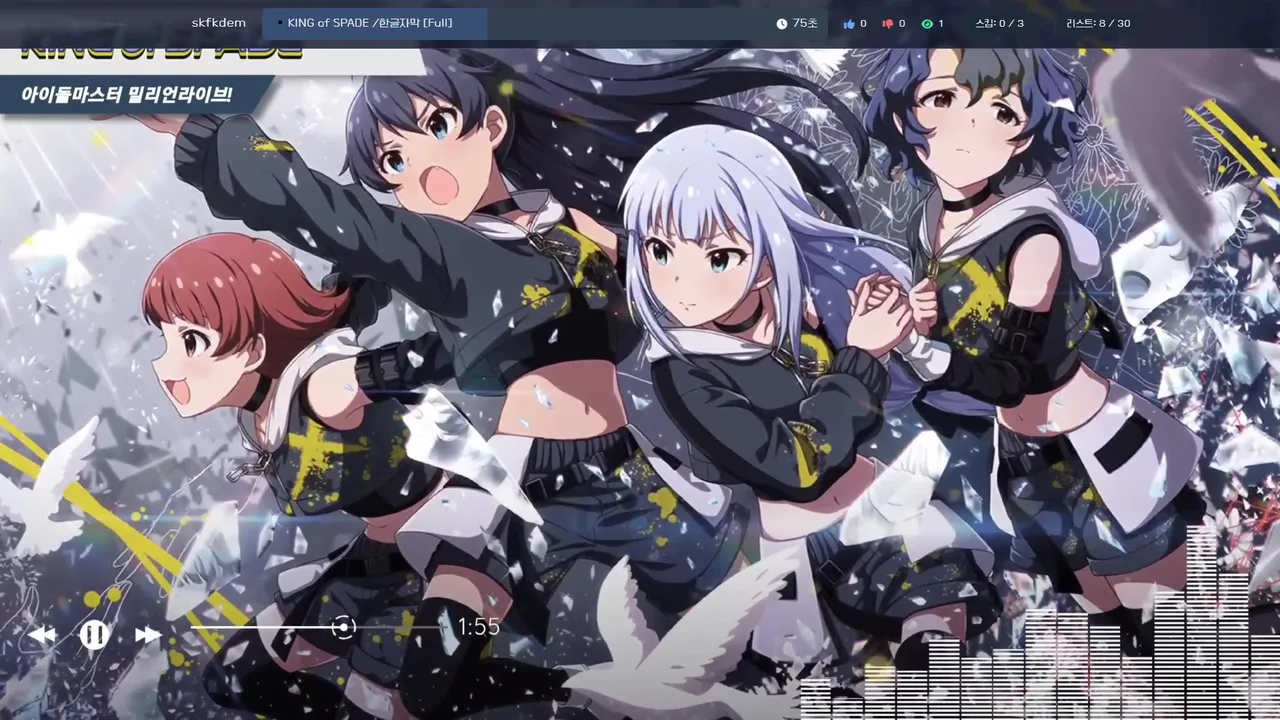Click the 1:55 elapsed time label
The width and height of the screenshot is (1280, 720).
[478, 627]
